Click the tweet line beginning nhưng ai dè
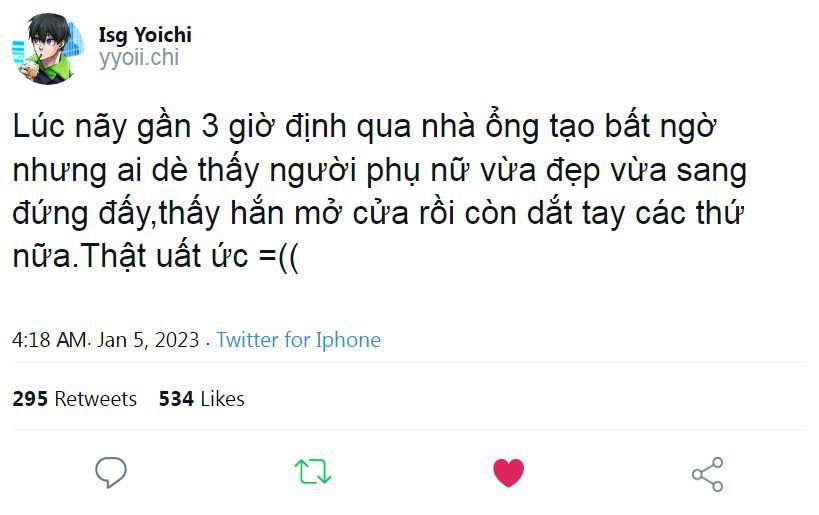The height and width of the screenshot is (515, 819). click(380, 171)
